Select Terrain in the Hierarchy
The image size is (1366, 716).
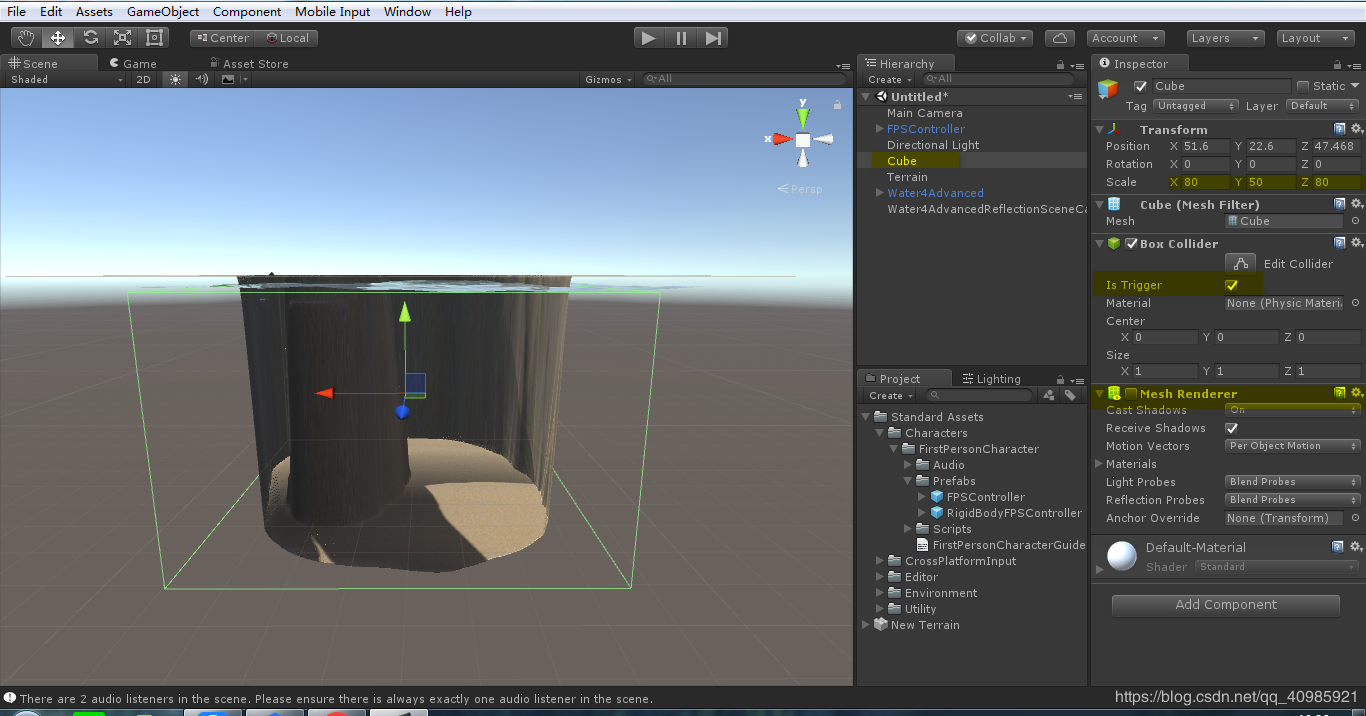tap(906, 177)
